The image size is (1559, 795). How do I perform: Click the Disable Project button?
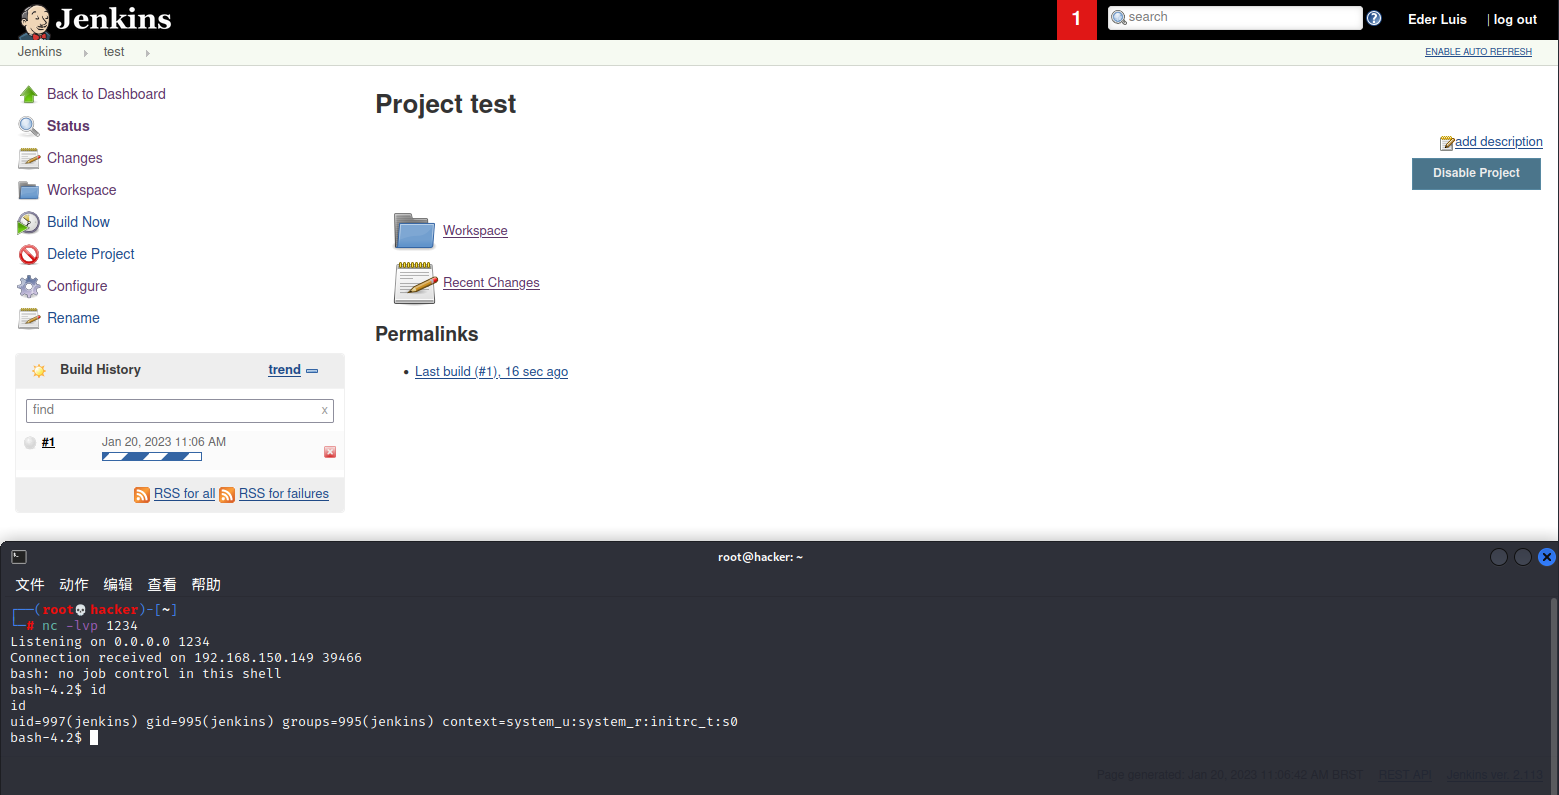1476,173
